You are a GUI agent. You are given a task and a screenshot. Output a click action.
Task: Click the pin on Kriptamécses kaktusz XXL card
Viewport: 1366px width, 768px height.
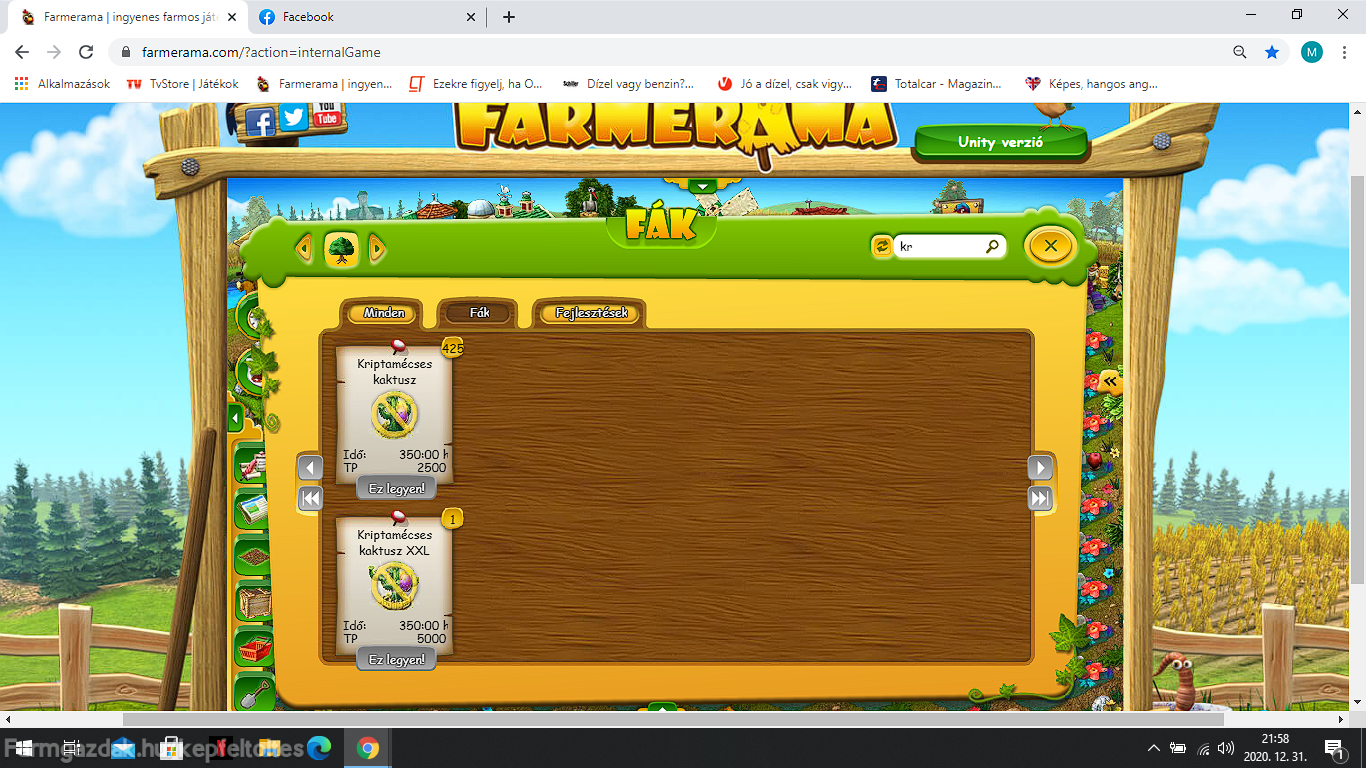pyautogui.click(x=397, y=518)
